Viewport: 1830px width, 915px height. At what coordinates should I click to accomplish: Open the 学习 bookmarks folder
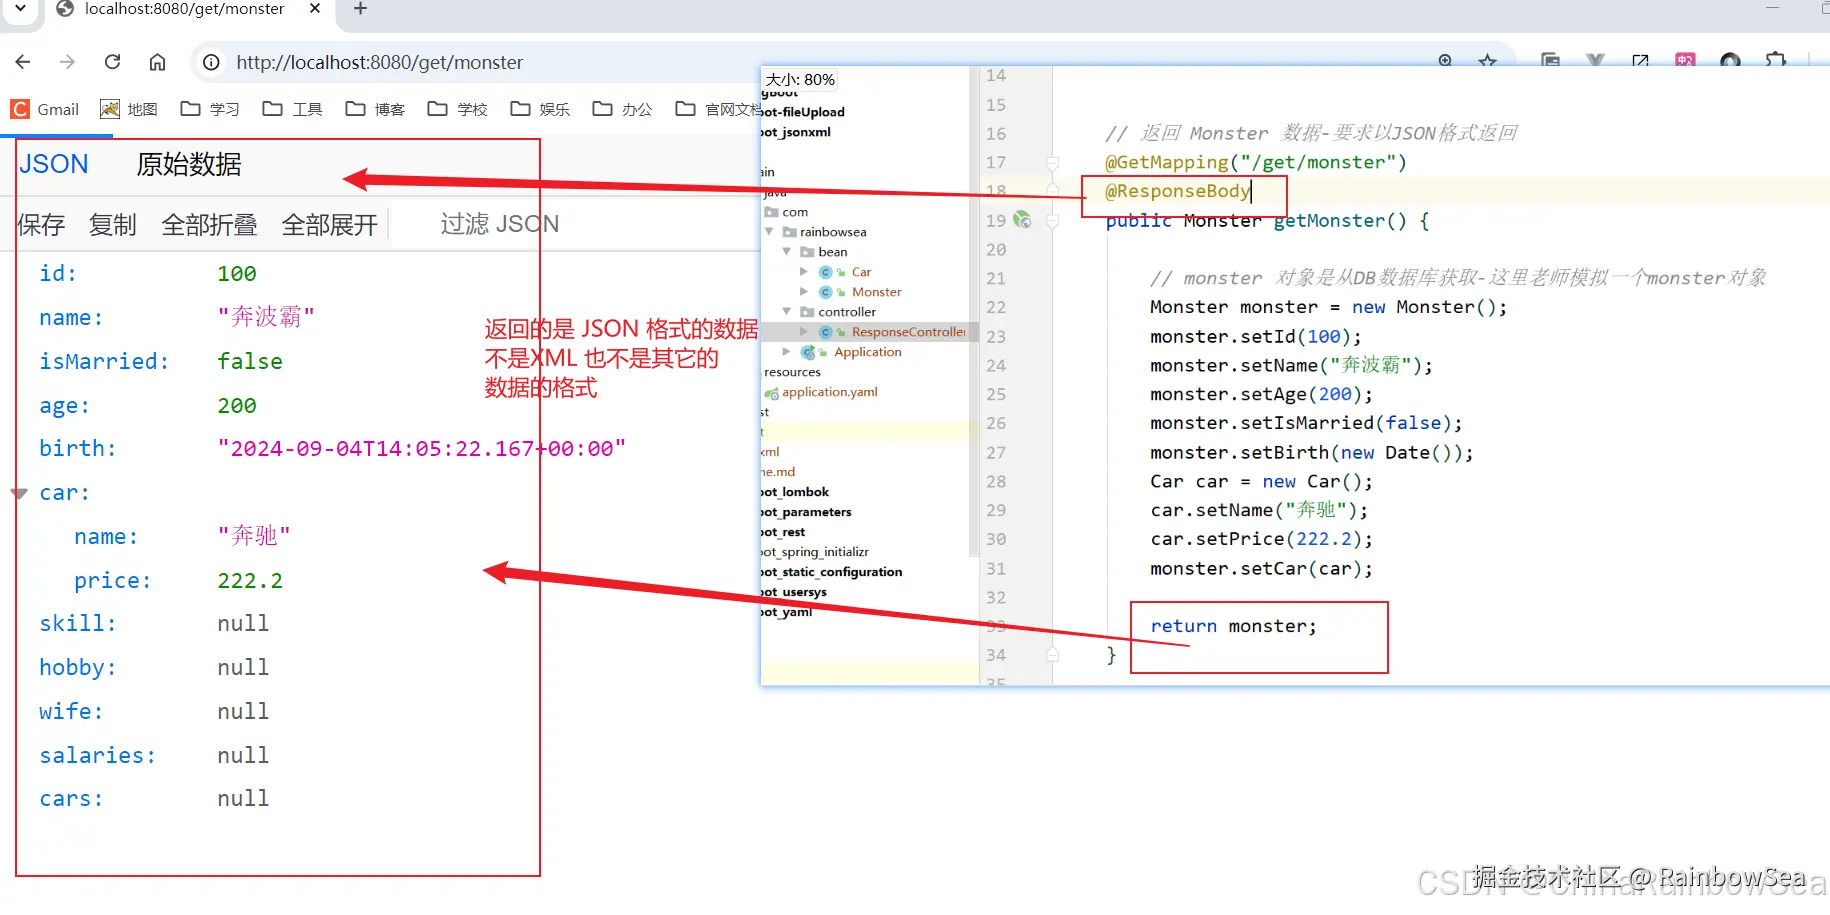pyautogui.click(x=210, y=109)
